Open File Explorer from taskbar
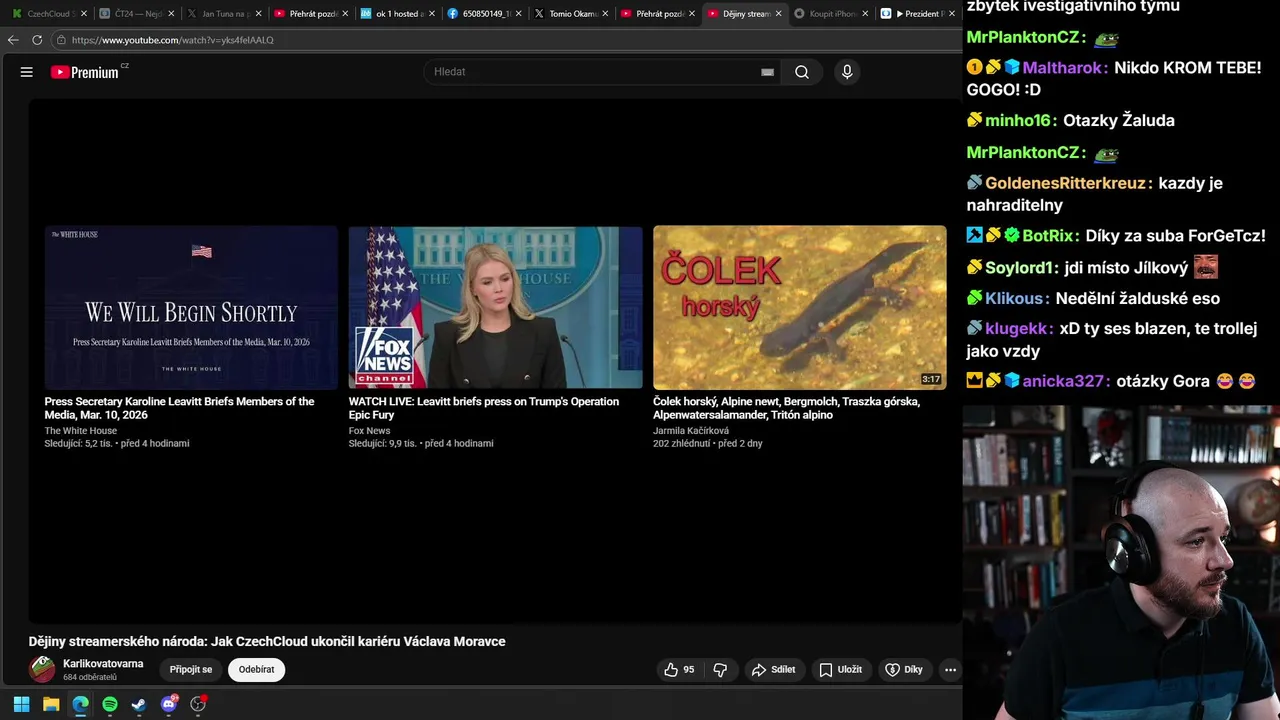1280x720 pixels. (51, 704)
